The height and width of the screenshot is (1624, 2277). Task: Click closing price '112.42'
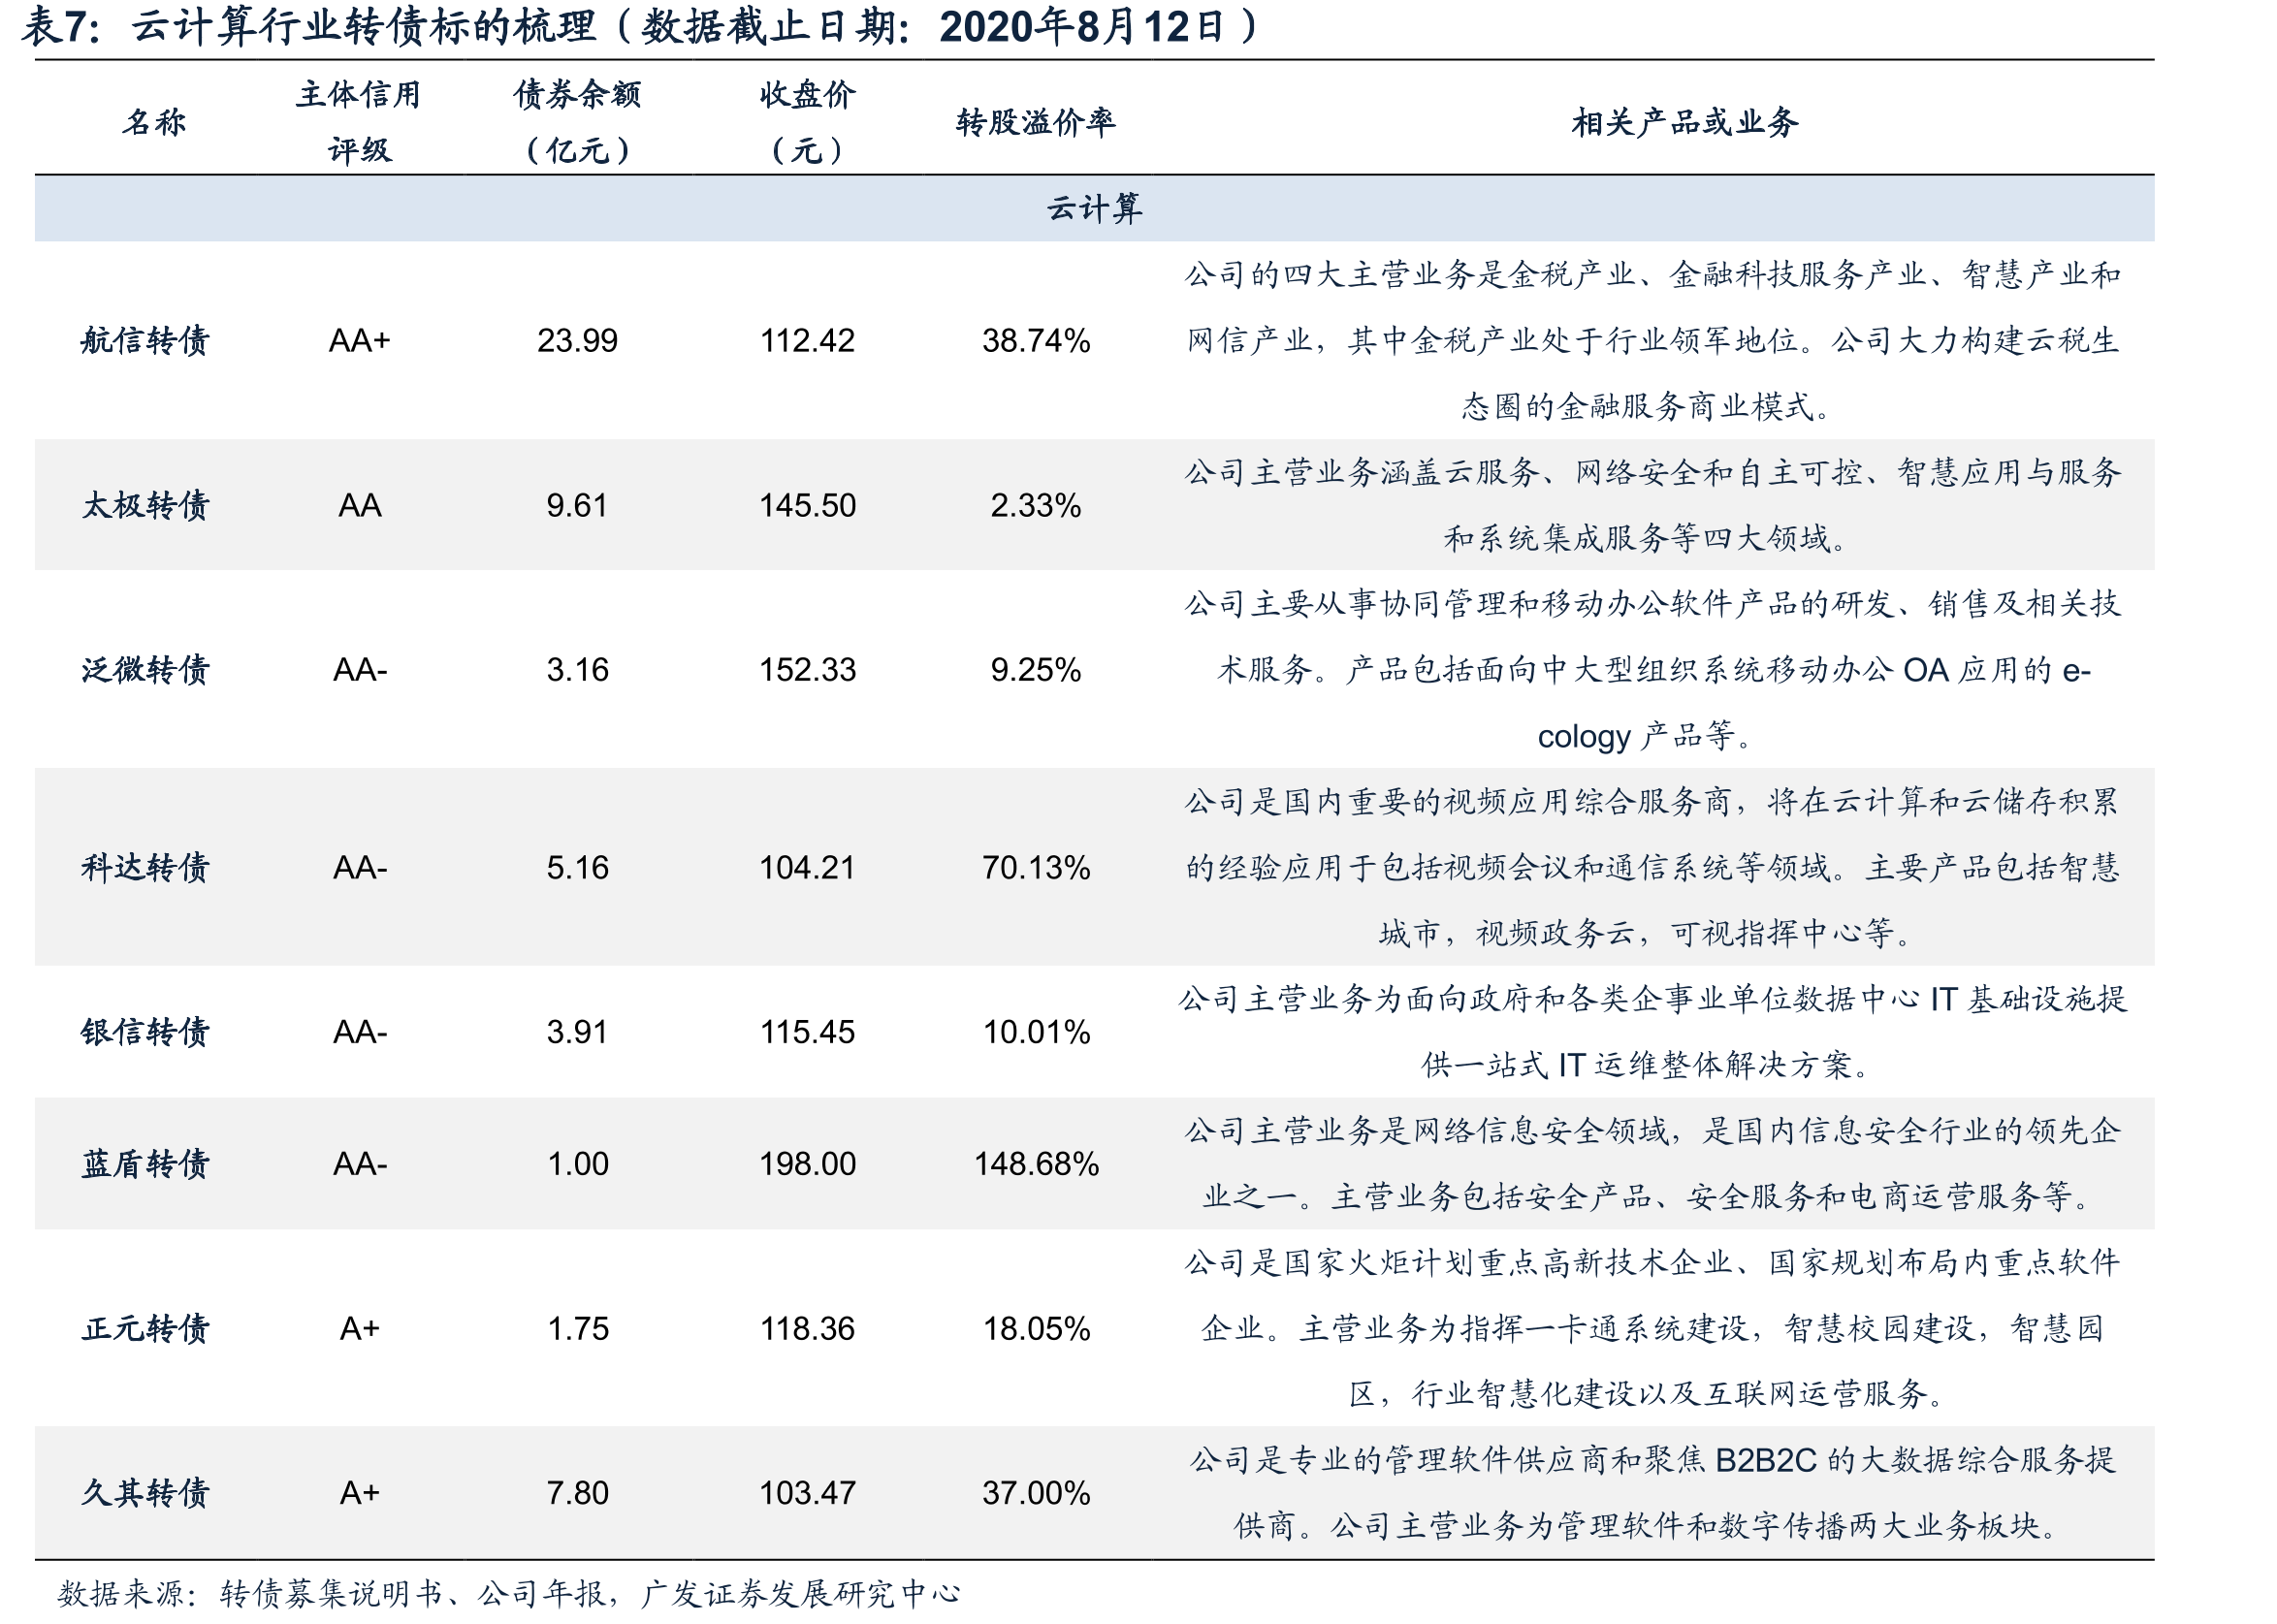point(807,341)
